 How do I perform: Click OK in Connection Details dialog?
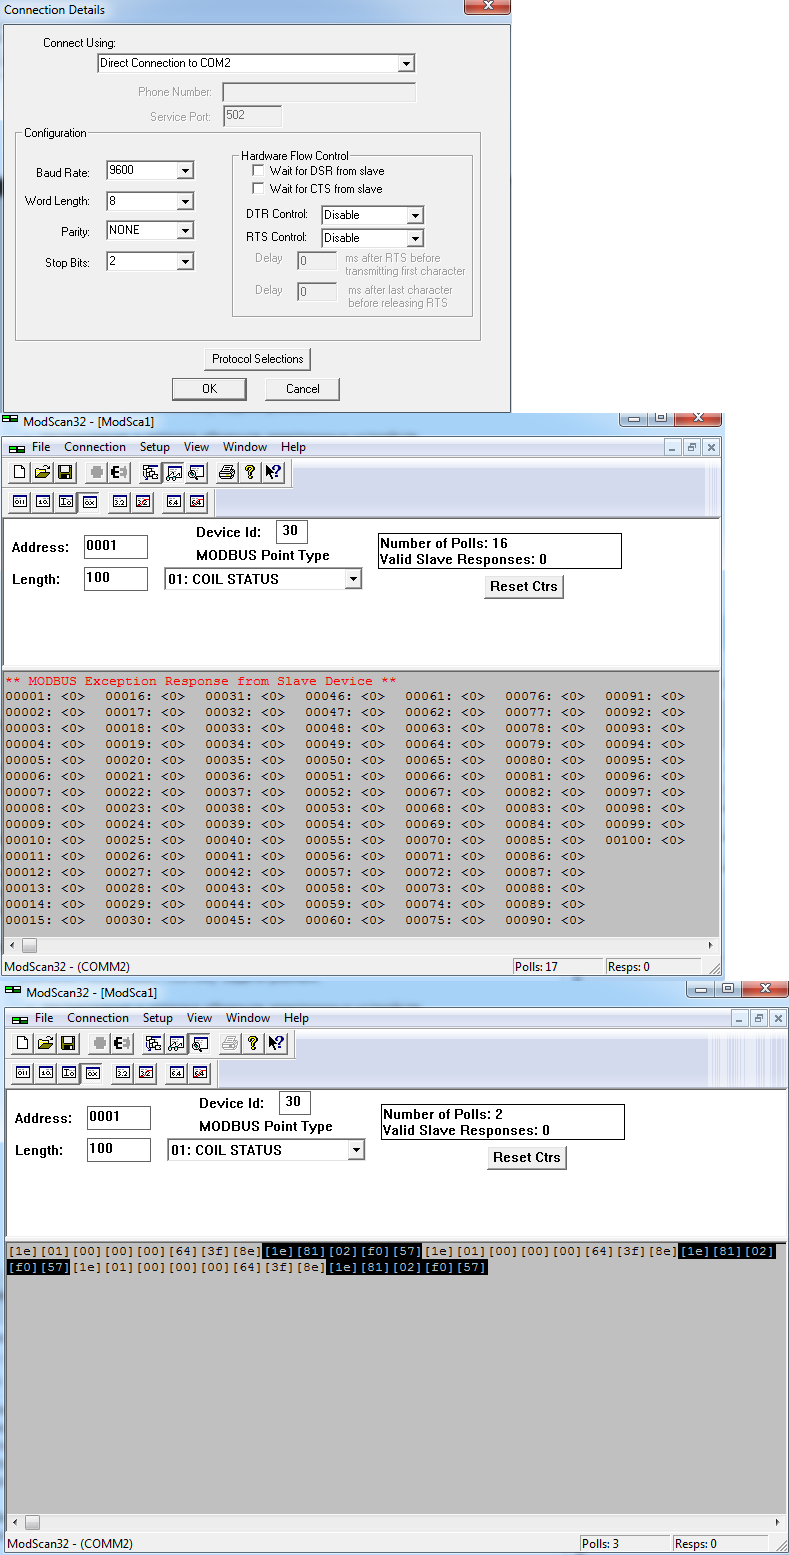(x=209, y=389)
